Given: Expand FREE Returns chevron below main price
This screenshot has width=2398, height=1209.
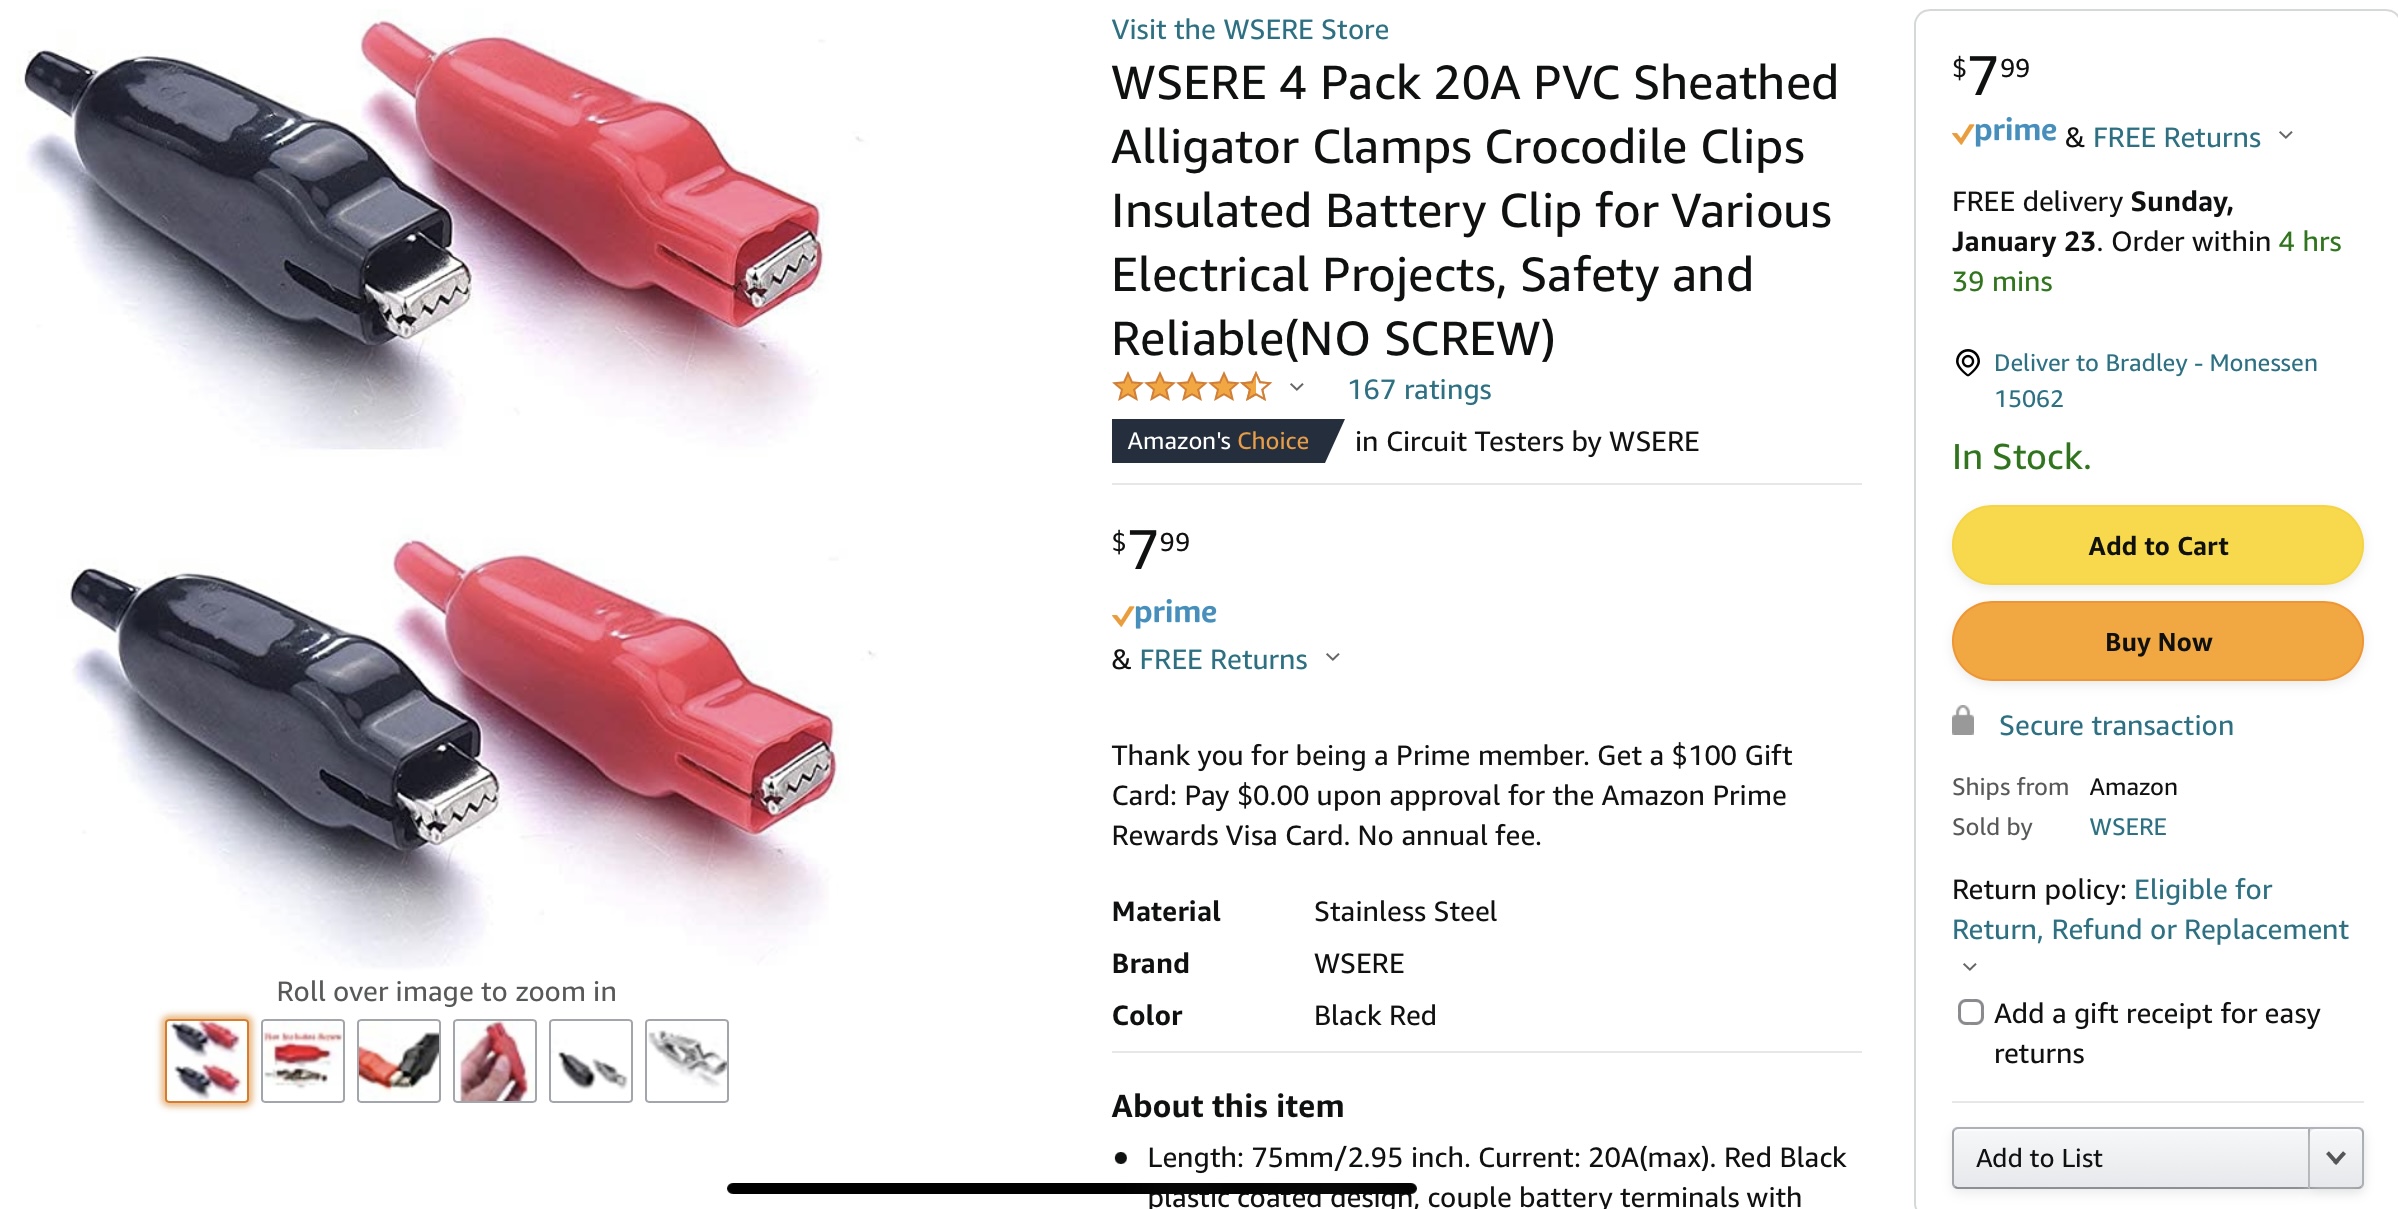Looking at the screenshot, I should click(1333, 658).
